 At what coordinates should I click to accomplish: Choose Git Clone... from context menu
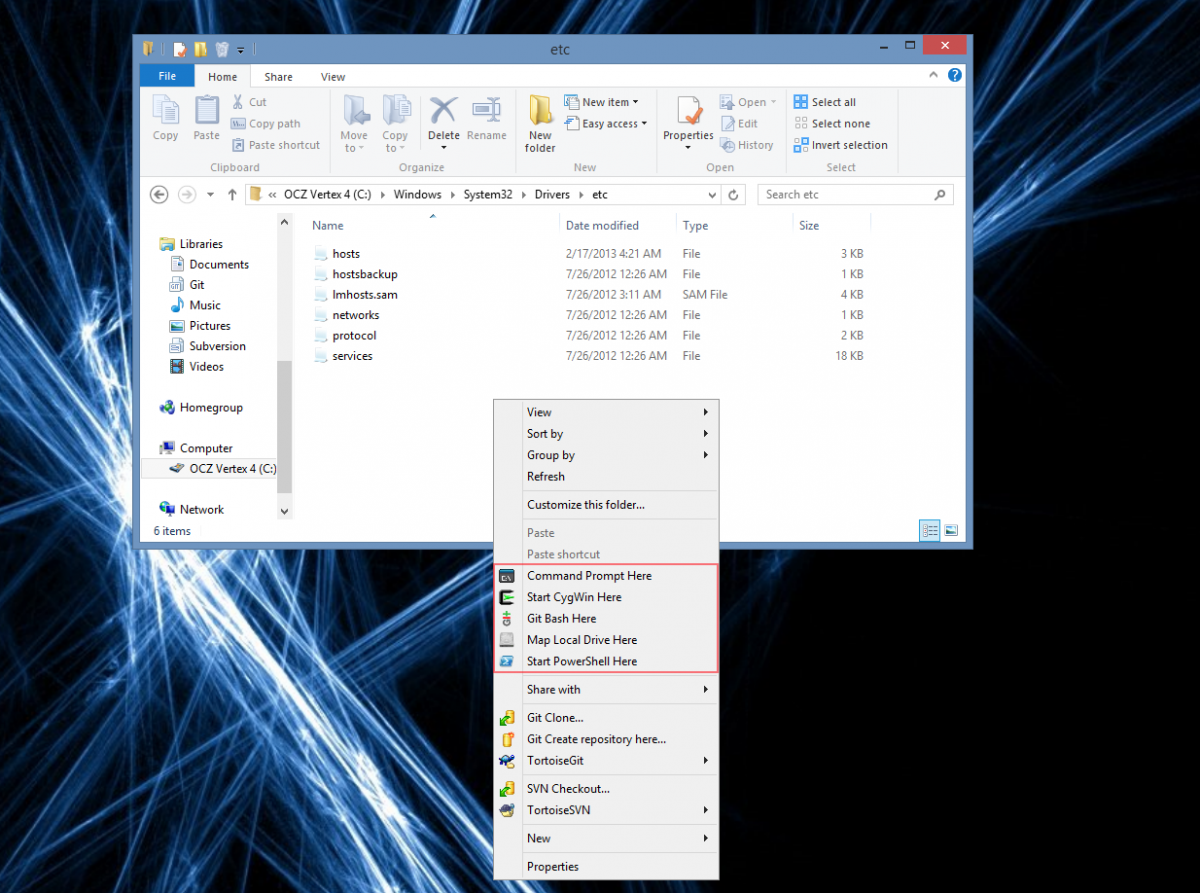(606, 718)
